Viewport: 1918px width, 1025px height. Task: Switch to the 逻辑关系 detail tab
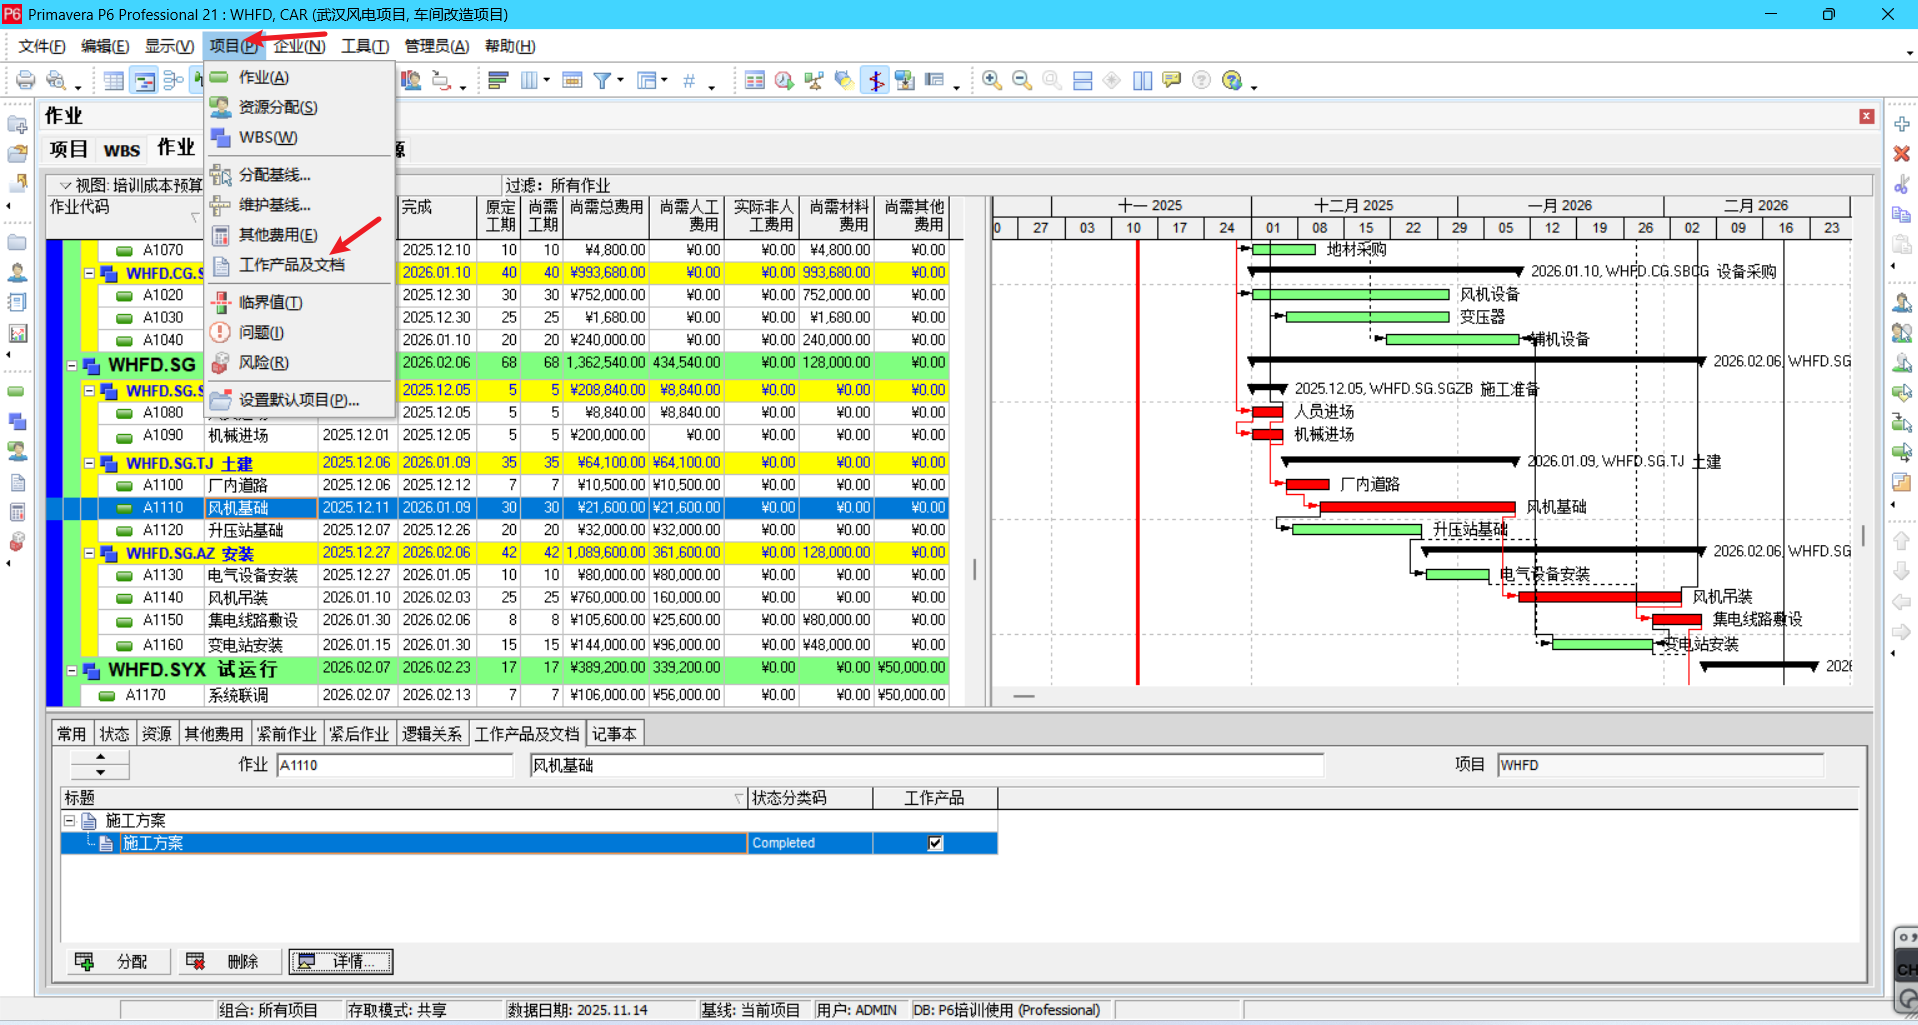[432, 734]
